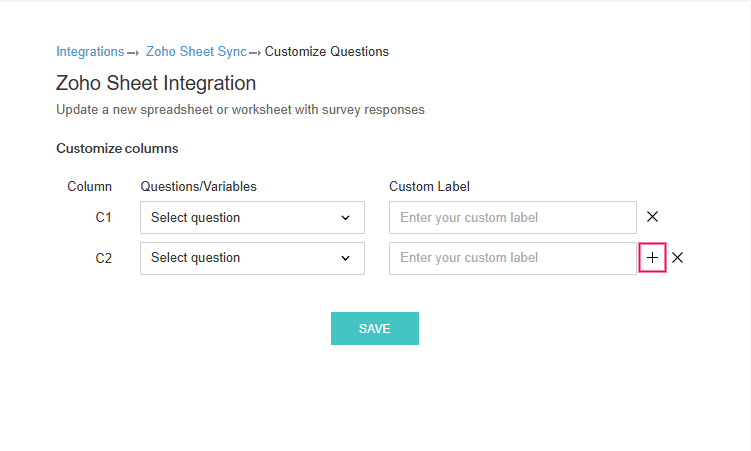Click the Customize columns section title

click(x=117, y=148)
